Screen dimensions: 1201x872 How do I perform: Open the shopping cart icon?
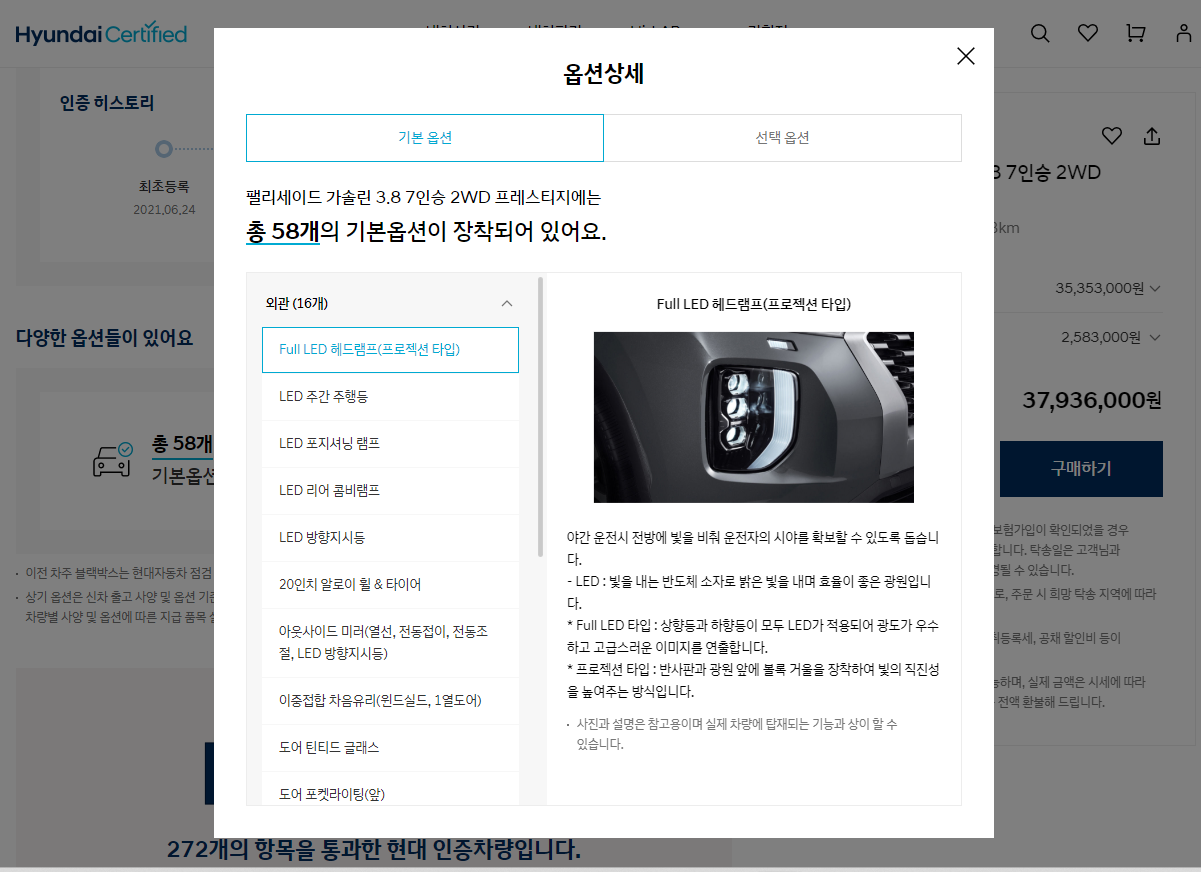(x=1135, y=33)
